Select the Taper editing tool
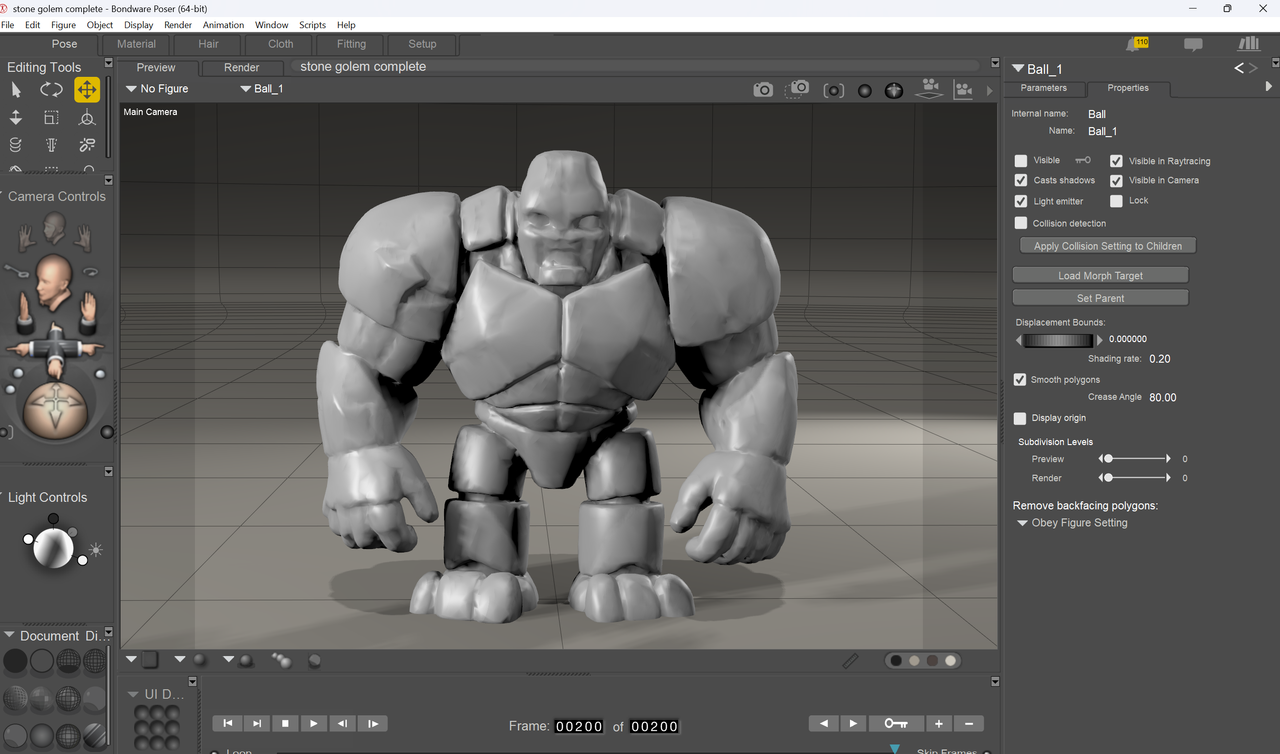Screen dimensions: 1280x754 [x=51, y=145]
